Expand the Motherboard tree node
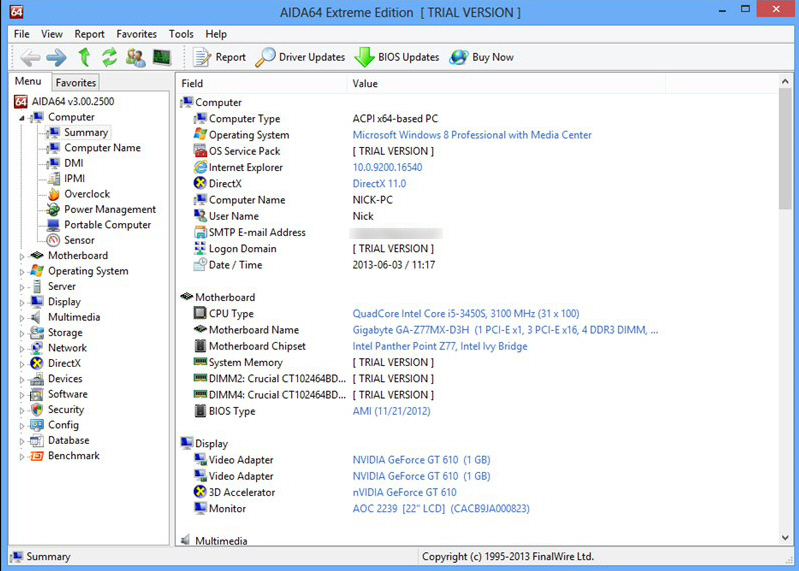 (22, 256)
